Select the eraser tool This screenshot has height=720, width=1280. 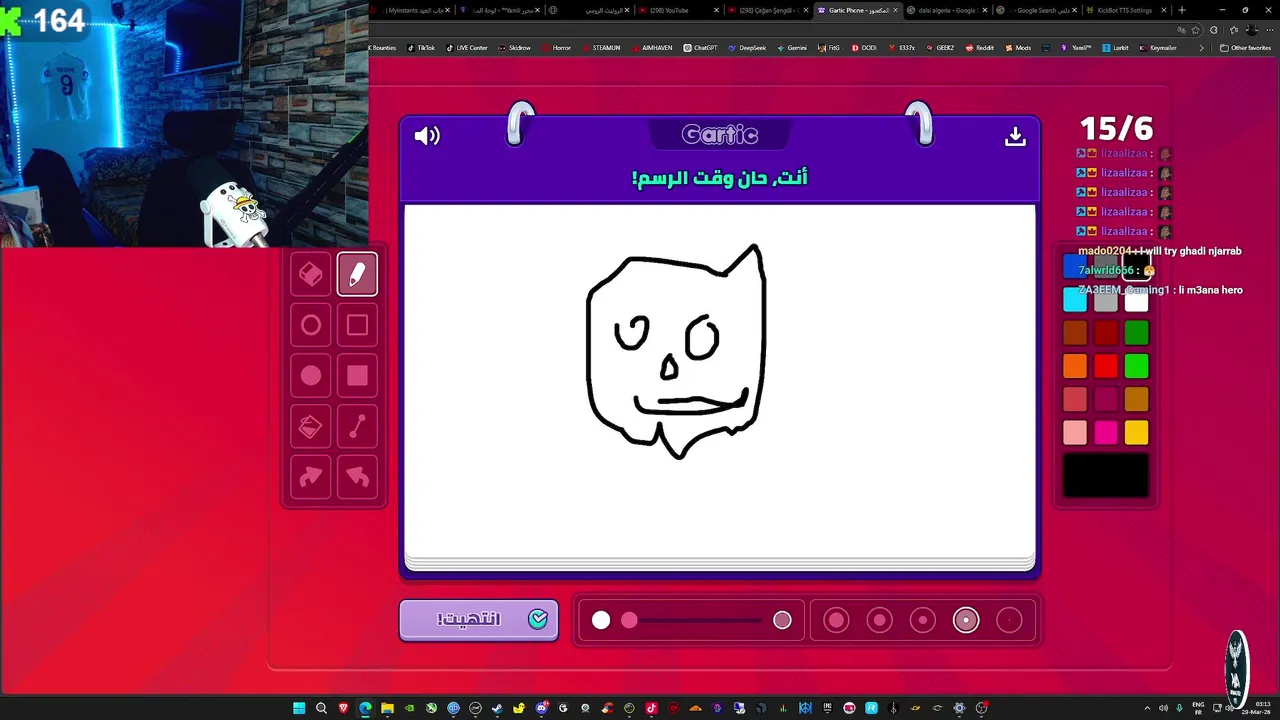(311, 274)
